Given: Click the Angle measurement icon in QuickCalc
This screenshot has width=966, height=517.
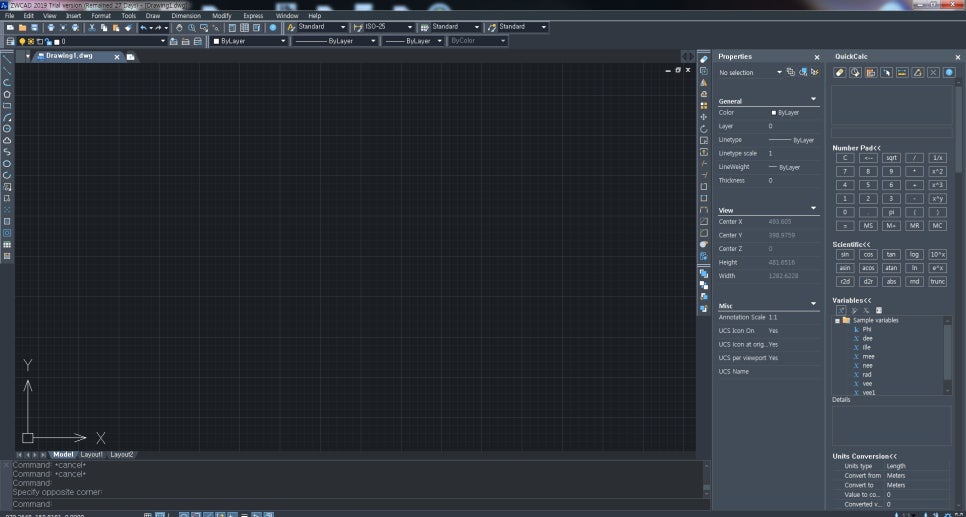Looking at the screenshot, I should [x=918, y=73].
